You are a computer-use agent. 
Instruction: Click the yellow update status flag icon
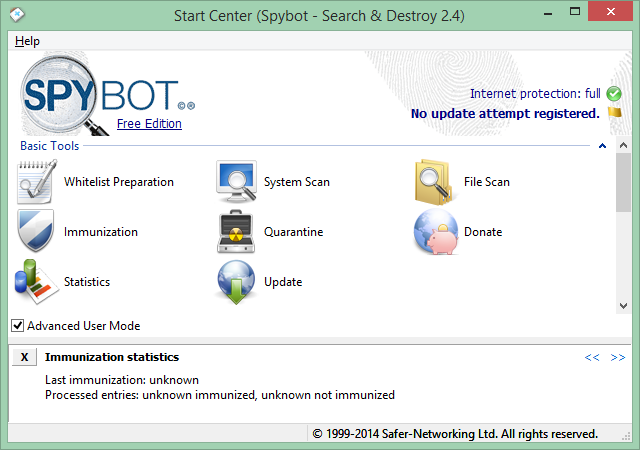click(614, 112)
